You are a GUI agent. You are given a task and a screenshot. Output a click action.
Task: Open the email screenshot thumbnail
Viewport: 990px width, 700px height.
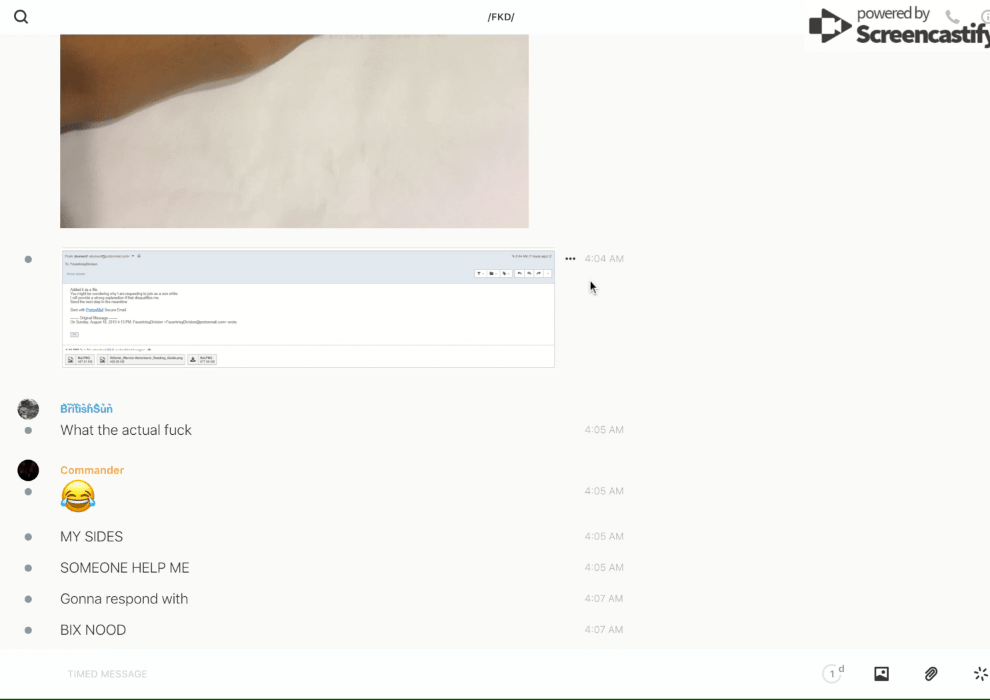(x=308, y=309)
